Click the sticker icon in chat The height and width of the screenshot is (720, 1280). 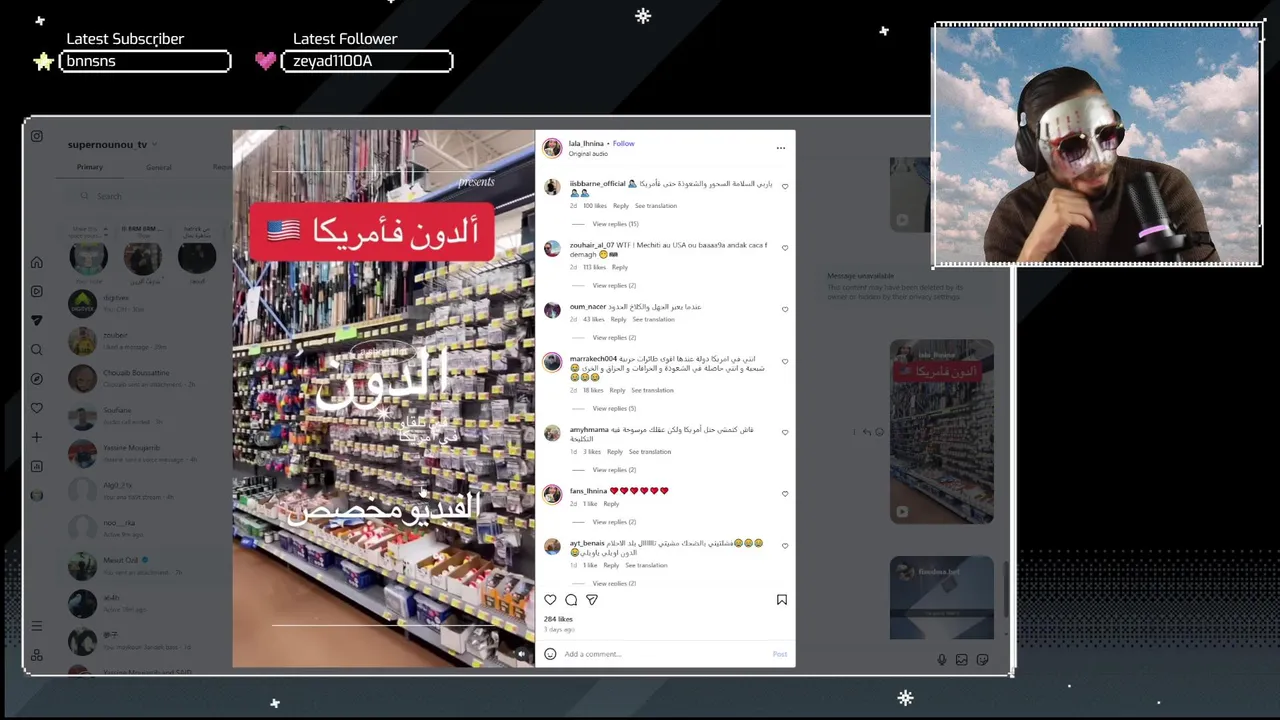tap(983, 659)
